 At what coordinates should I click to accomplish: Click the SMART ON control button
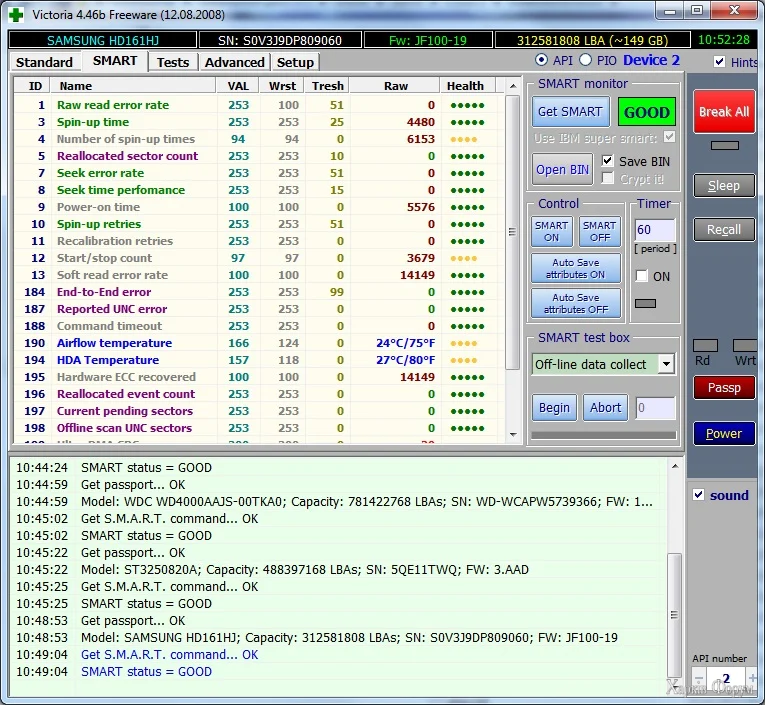pos(551,232)
